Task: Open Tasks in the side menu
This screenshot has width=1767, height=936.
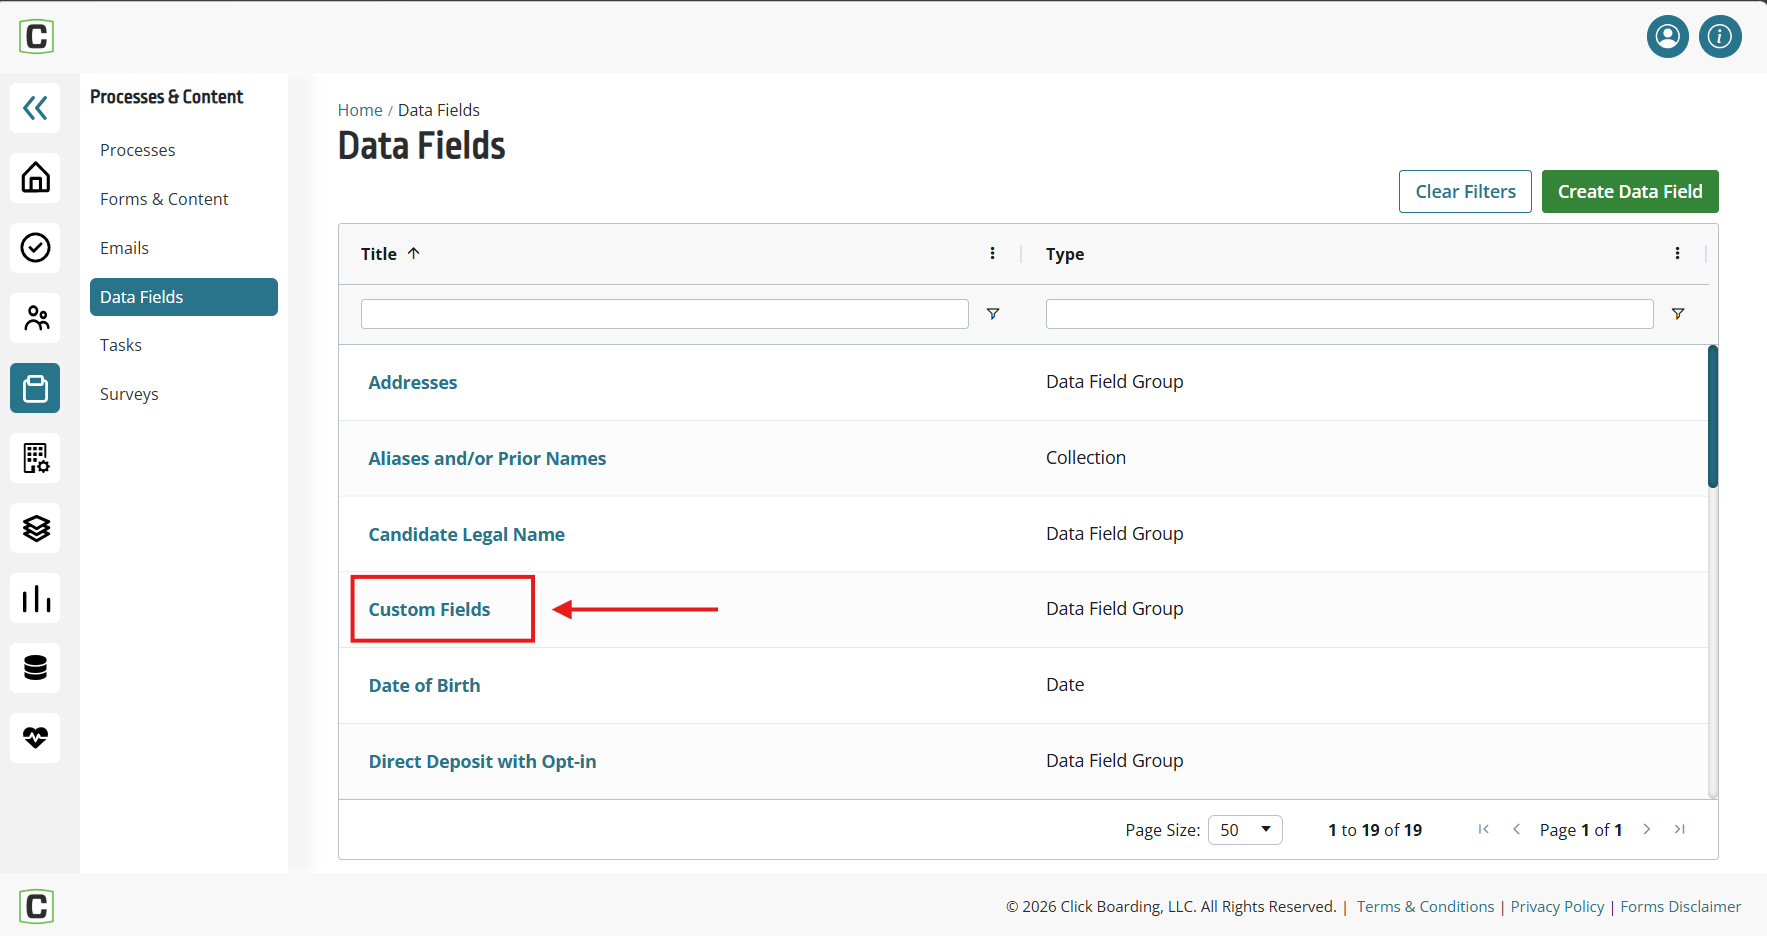Action: (121, 345)
